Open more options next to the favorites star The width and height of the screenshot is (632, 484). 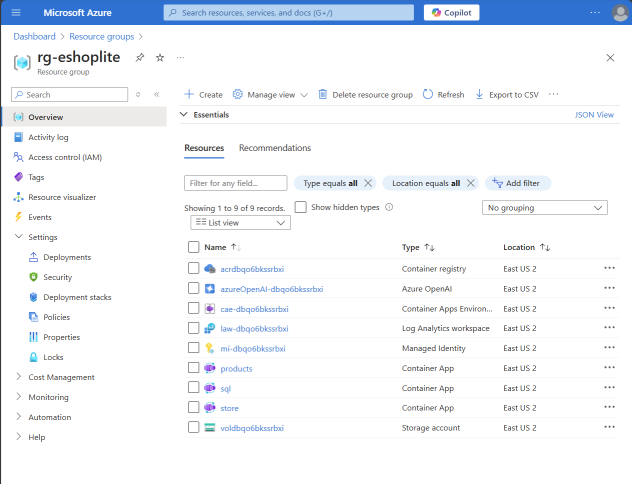pos(180,58)
